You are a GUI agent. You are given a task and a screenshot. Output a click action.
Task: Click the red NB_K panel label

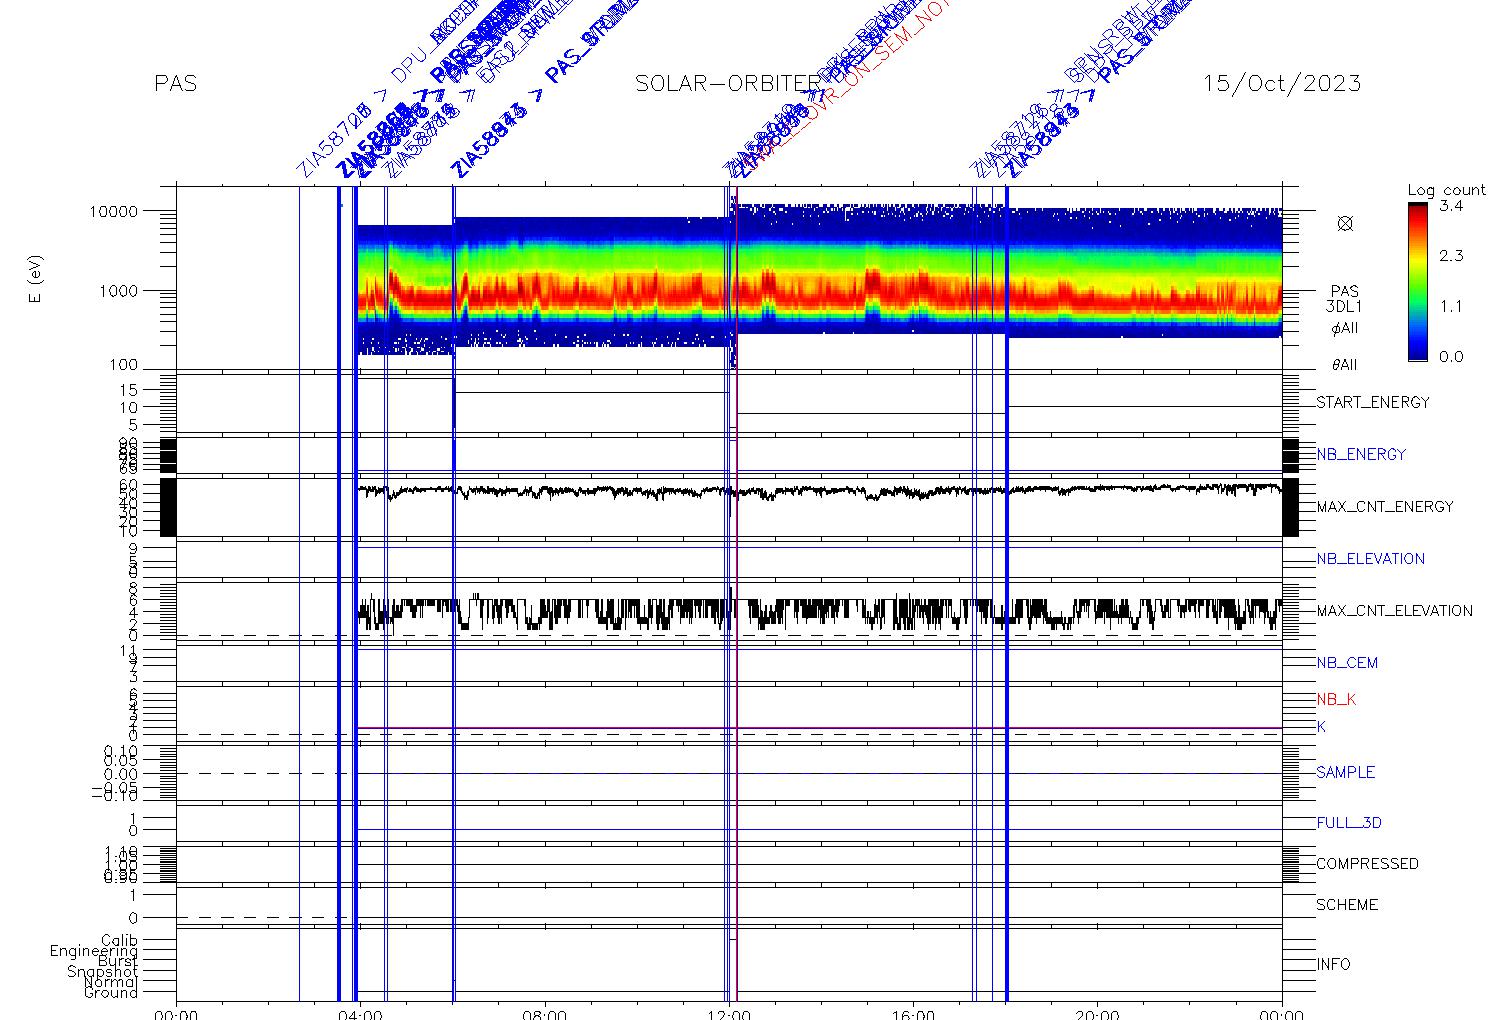pos(1336,700)
